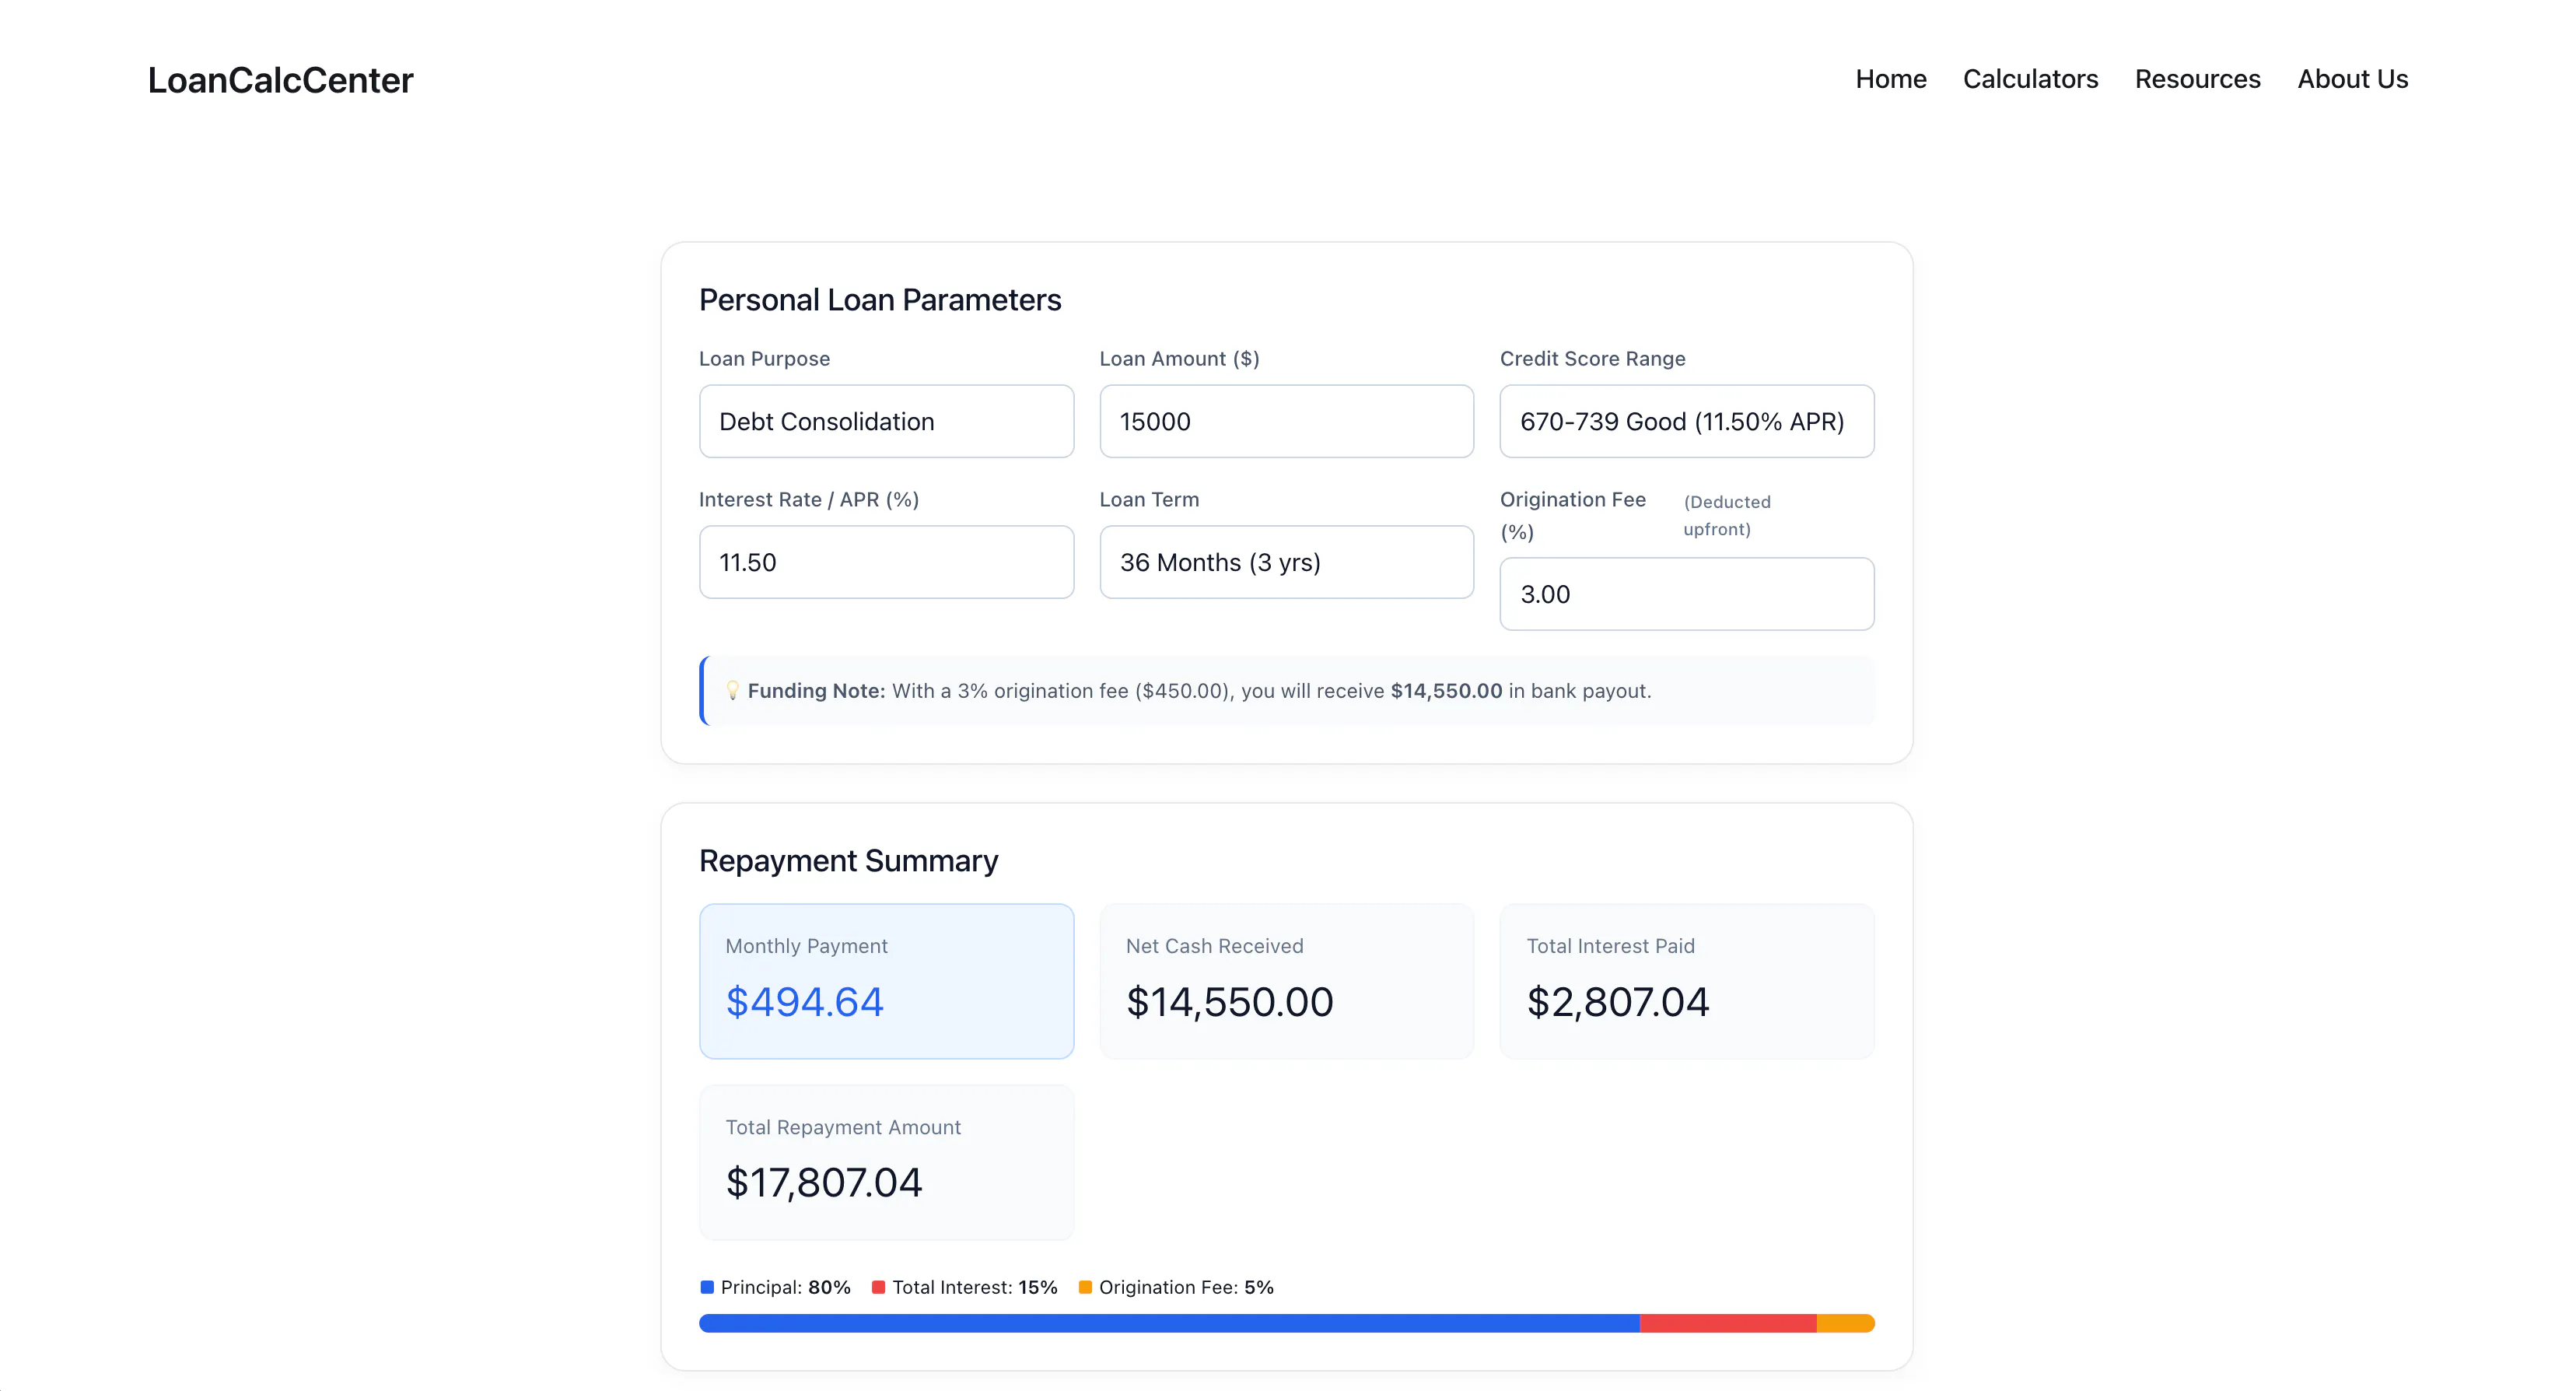The height and width of the screenshot is (1391, 2576).
Task: Click the Loan Purpose label
Action: click(x=764, y=358)
